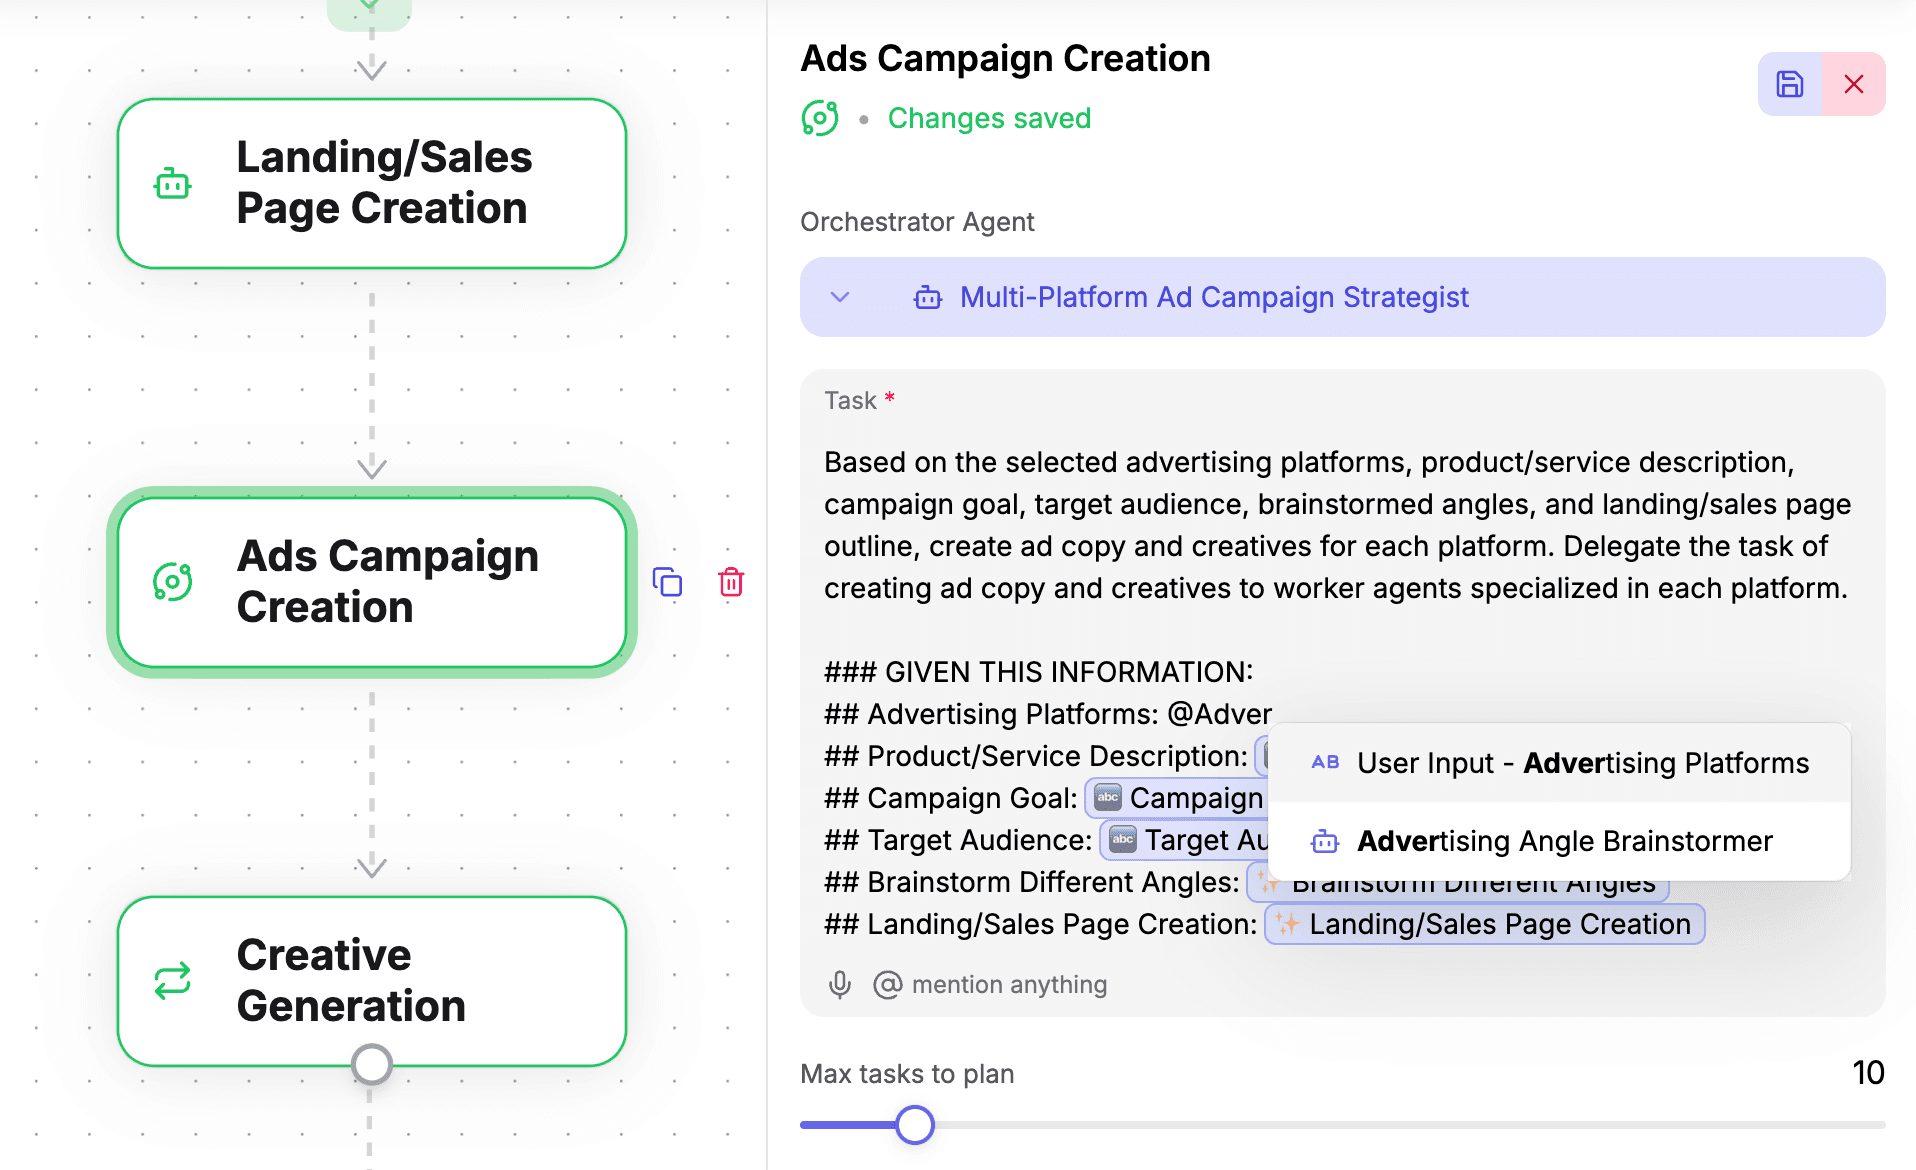Open Multi-Platform Ad Campaign Strategist dropdown
This screenshot has width=1916, height=1170.
(x=1343, y=297)
